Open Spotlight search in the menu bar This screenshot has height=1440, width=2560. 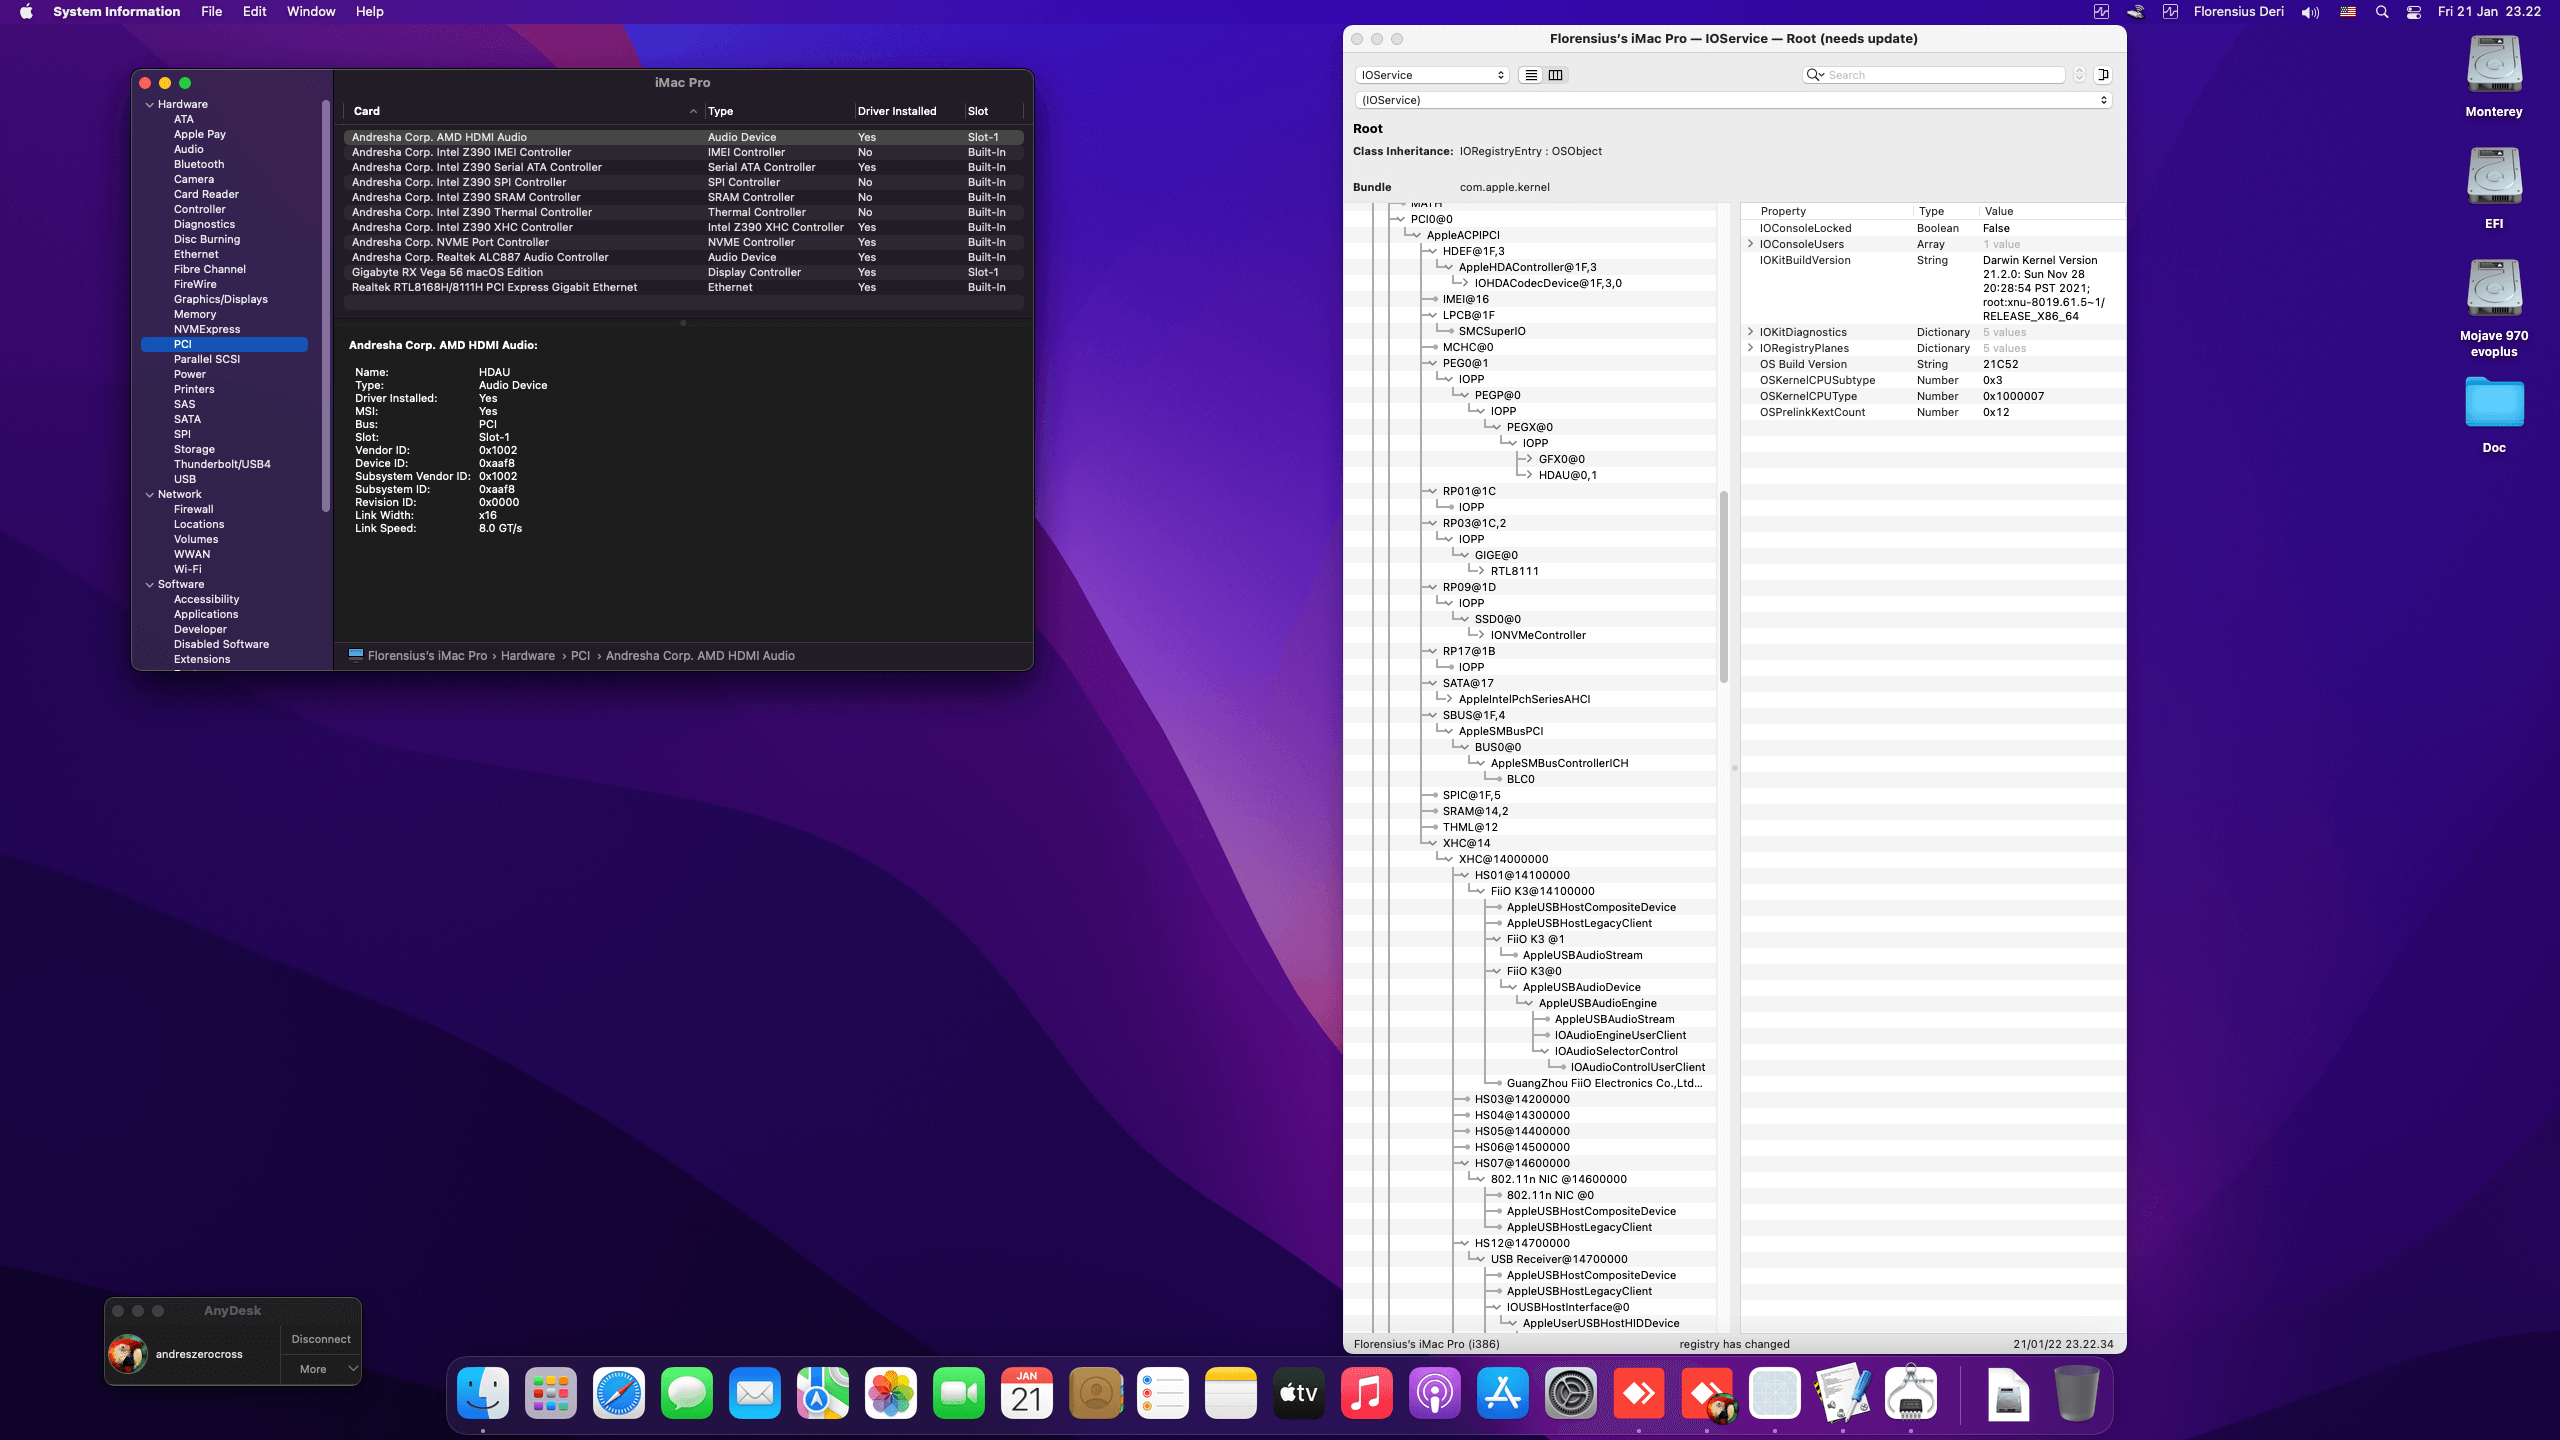coord(2383,12)
